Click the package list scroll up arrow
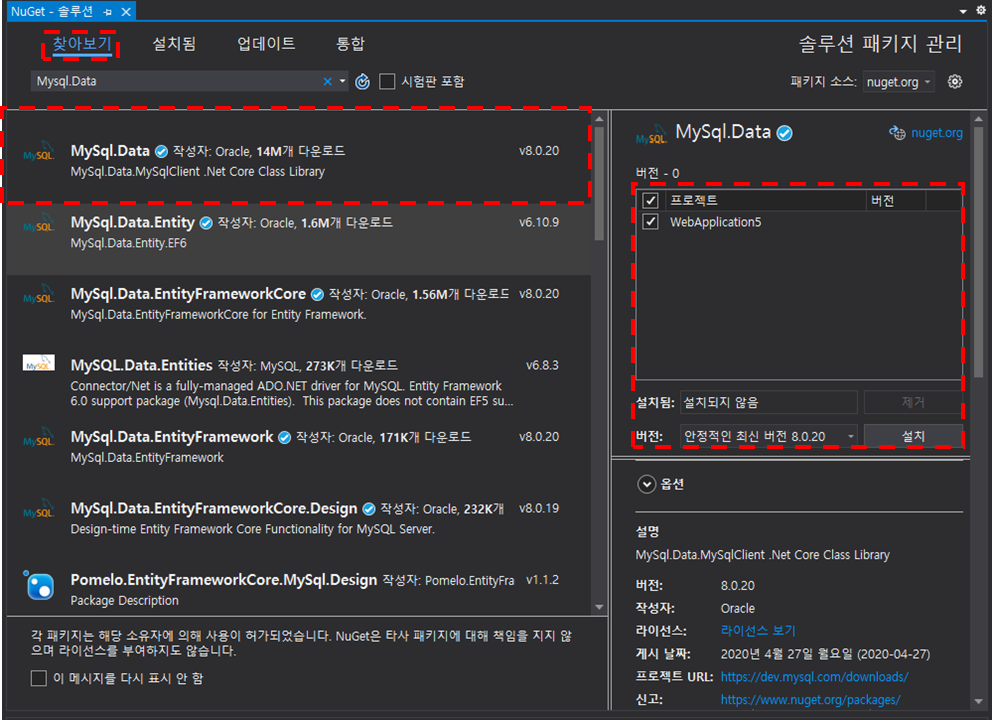This screenshot has width=992, height=720. coord(599,119)
